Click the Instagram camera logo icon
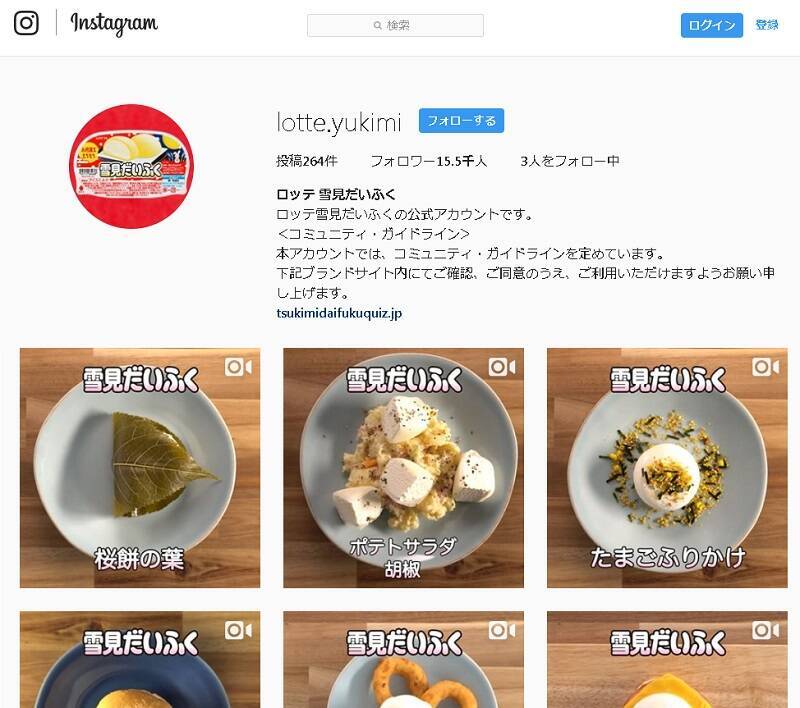The image size is (800, 708). [26, 23]
